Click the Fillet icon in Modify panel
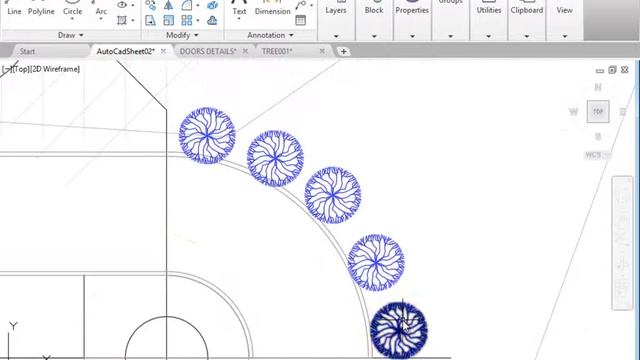Image resolution: width=640 pixels, height=360 pixels. click(x=187, y=5)
